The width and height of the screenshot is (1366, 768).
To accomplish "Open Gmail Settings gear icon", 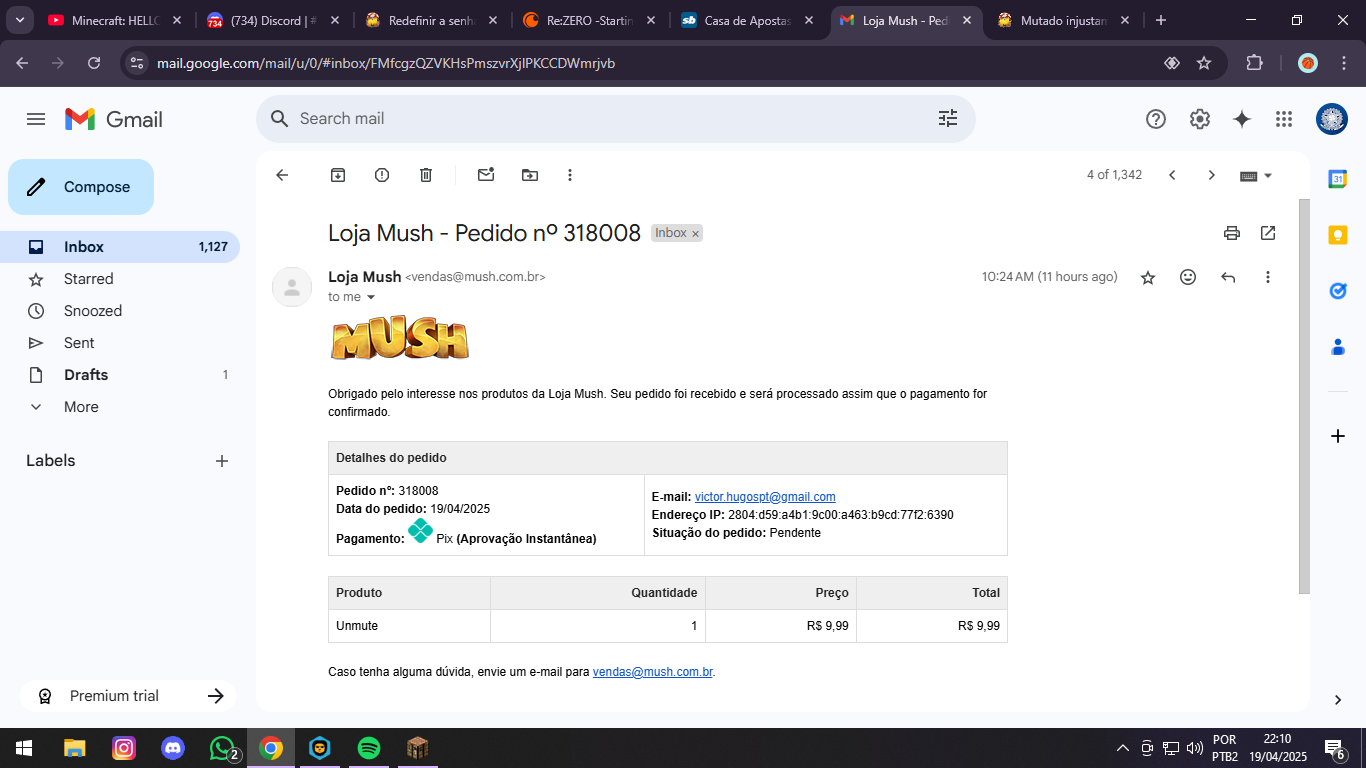I will (x=1200, y=119).
